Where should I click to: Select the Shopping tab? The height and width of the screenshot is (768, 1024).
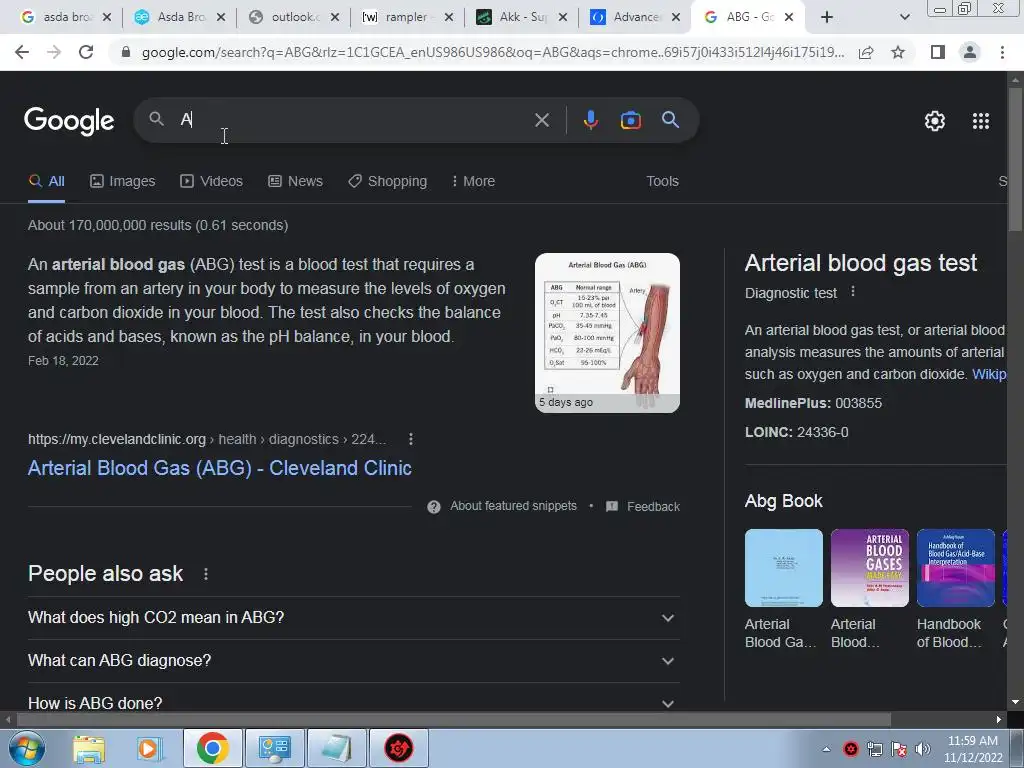pos(387,182)
